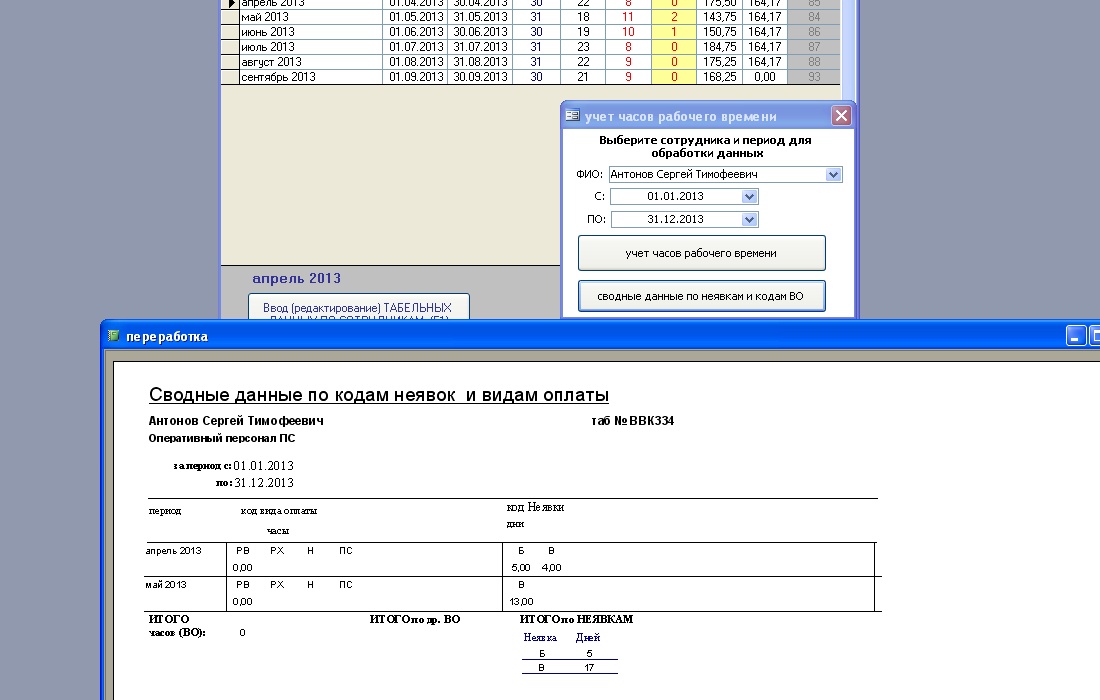Image resolution: width=1100 pixels, height=700 pixels.
Task: Click the end date 31.08.2013 cell
Action: [480, 62]
